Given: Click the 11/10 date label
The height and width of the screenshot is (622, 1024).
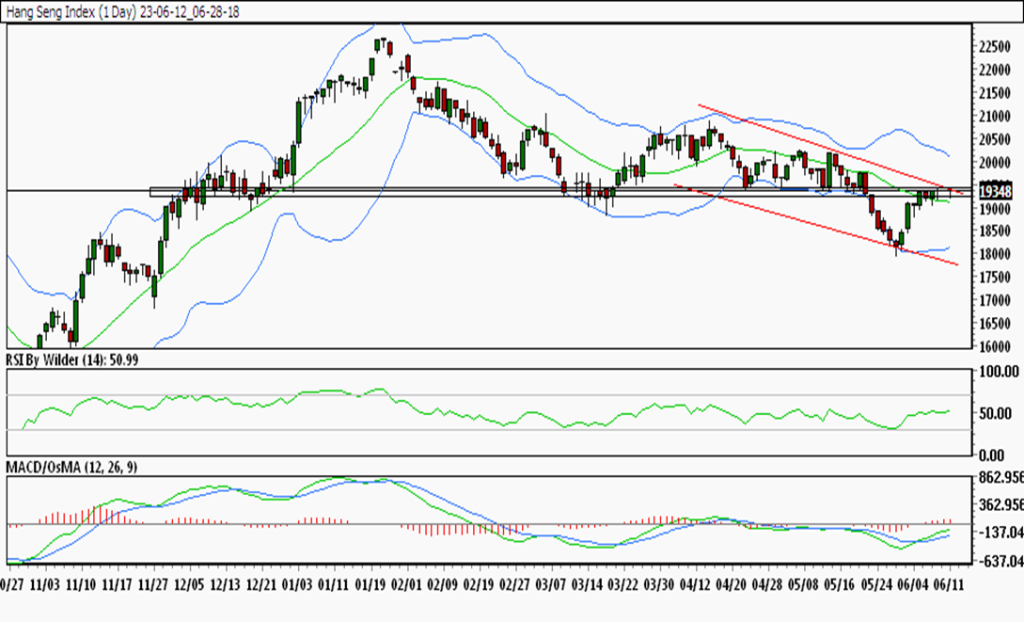Looking at the screenshot, I should (x=82, y=583).
